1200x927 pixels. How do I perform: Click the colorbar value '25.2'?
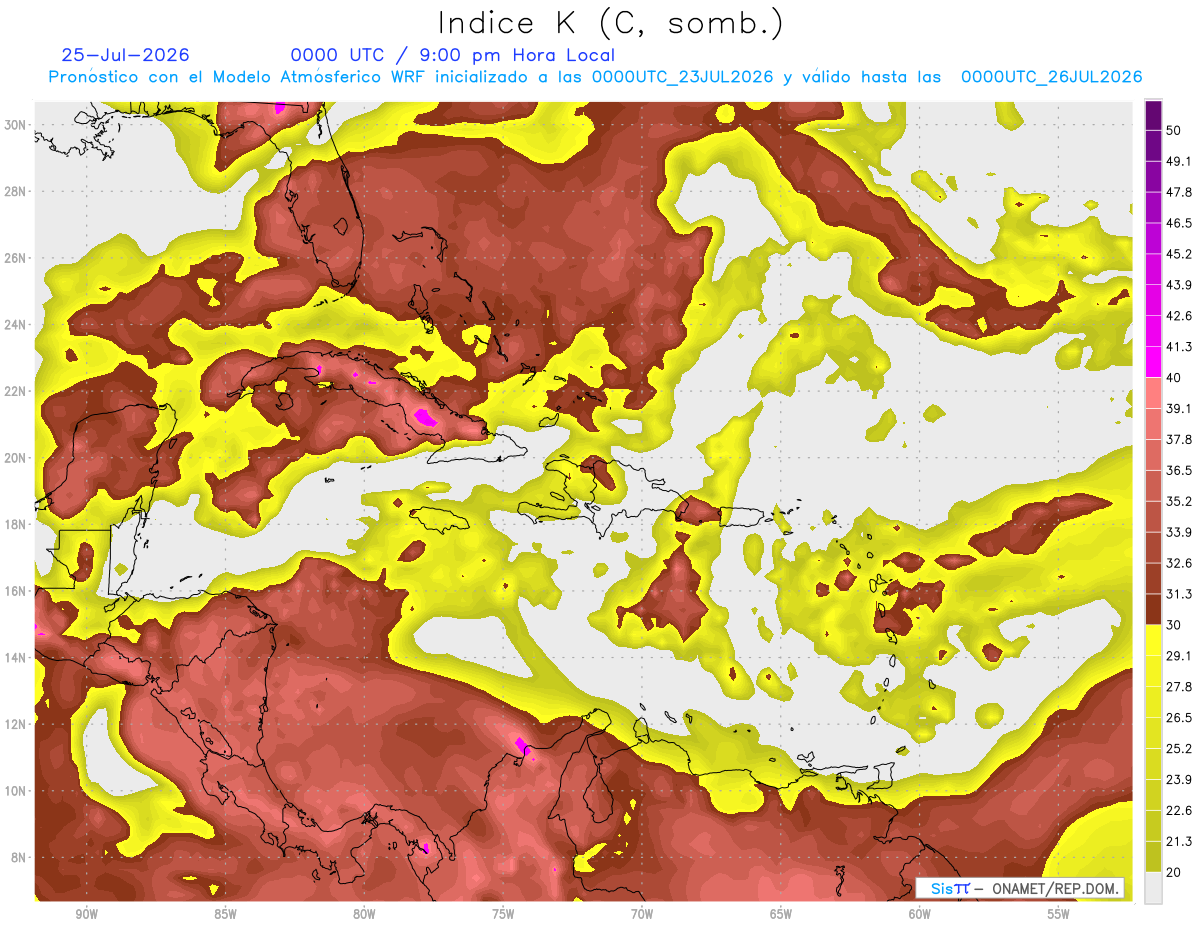point(1179,749)
